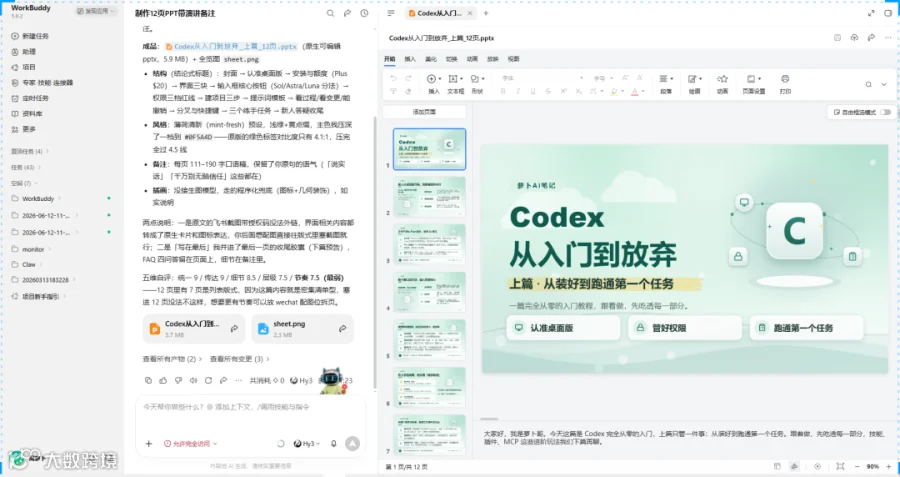Open 查看所有产物 (2) link
Image resolution: width=900 pixels, height=477 pixels.
coord(172,359)
